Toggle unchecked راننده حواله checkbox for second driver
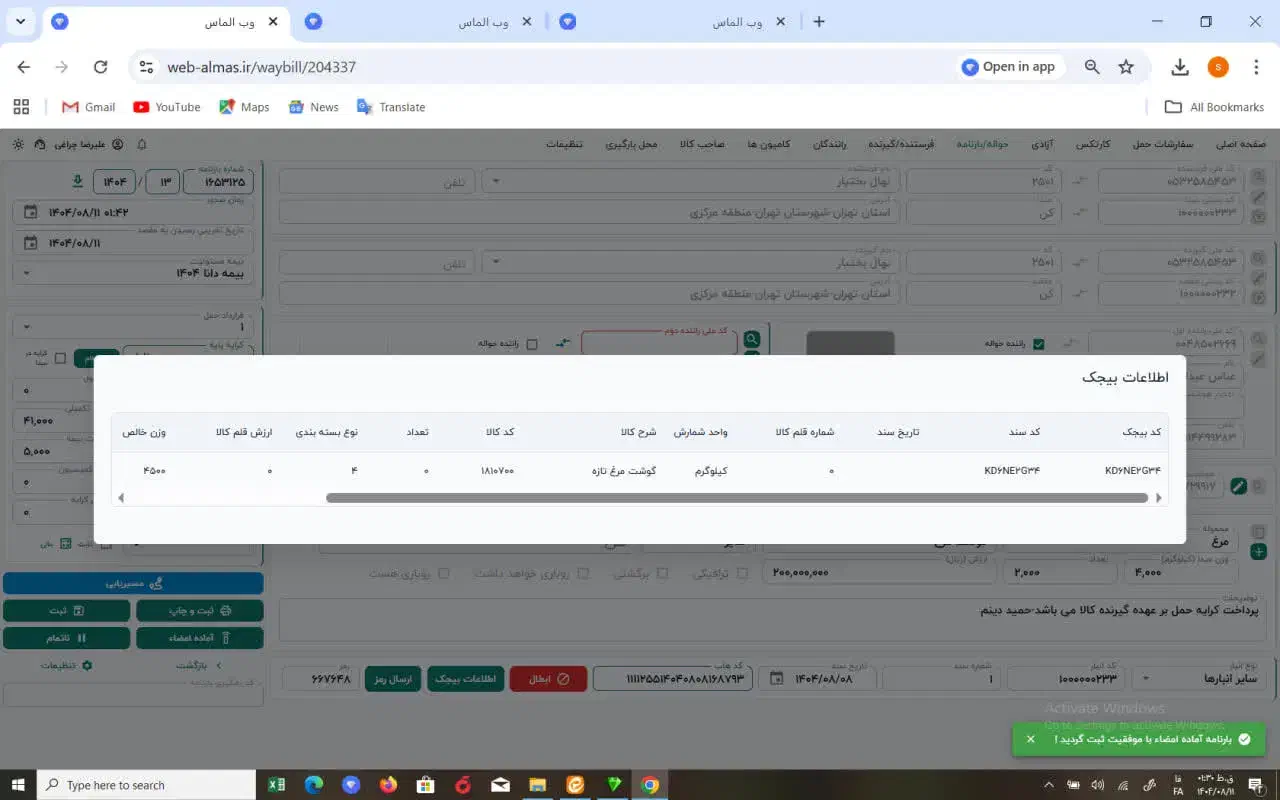 [532, 344]
